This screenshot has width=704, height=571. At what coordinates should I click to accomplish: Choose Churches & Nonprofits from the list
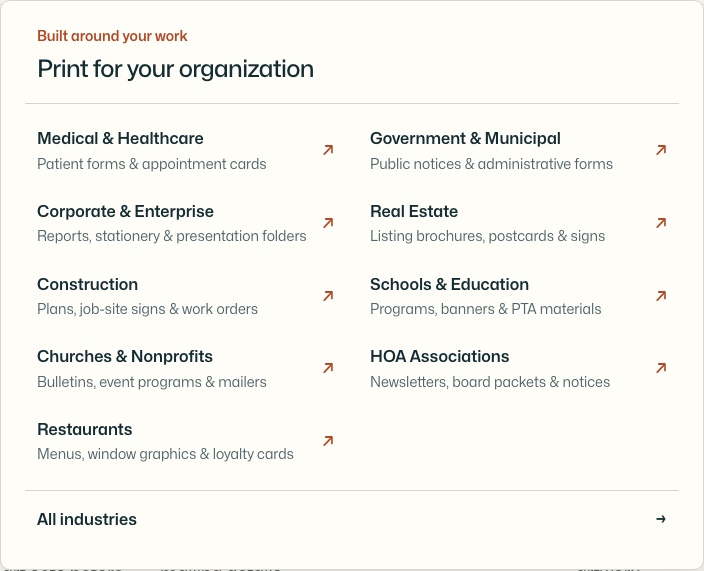click(x=185, y=369)
